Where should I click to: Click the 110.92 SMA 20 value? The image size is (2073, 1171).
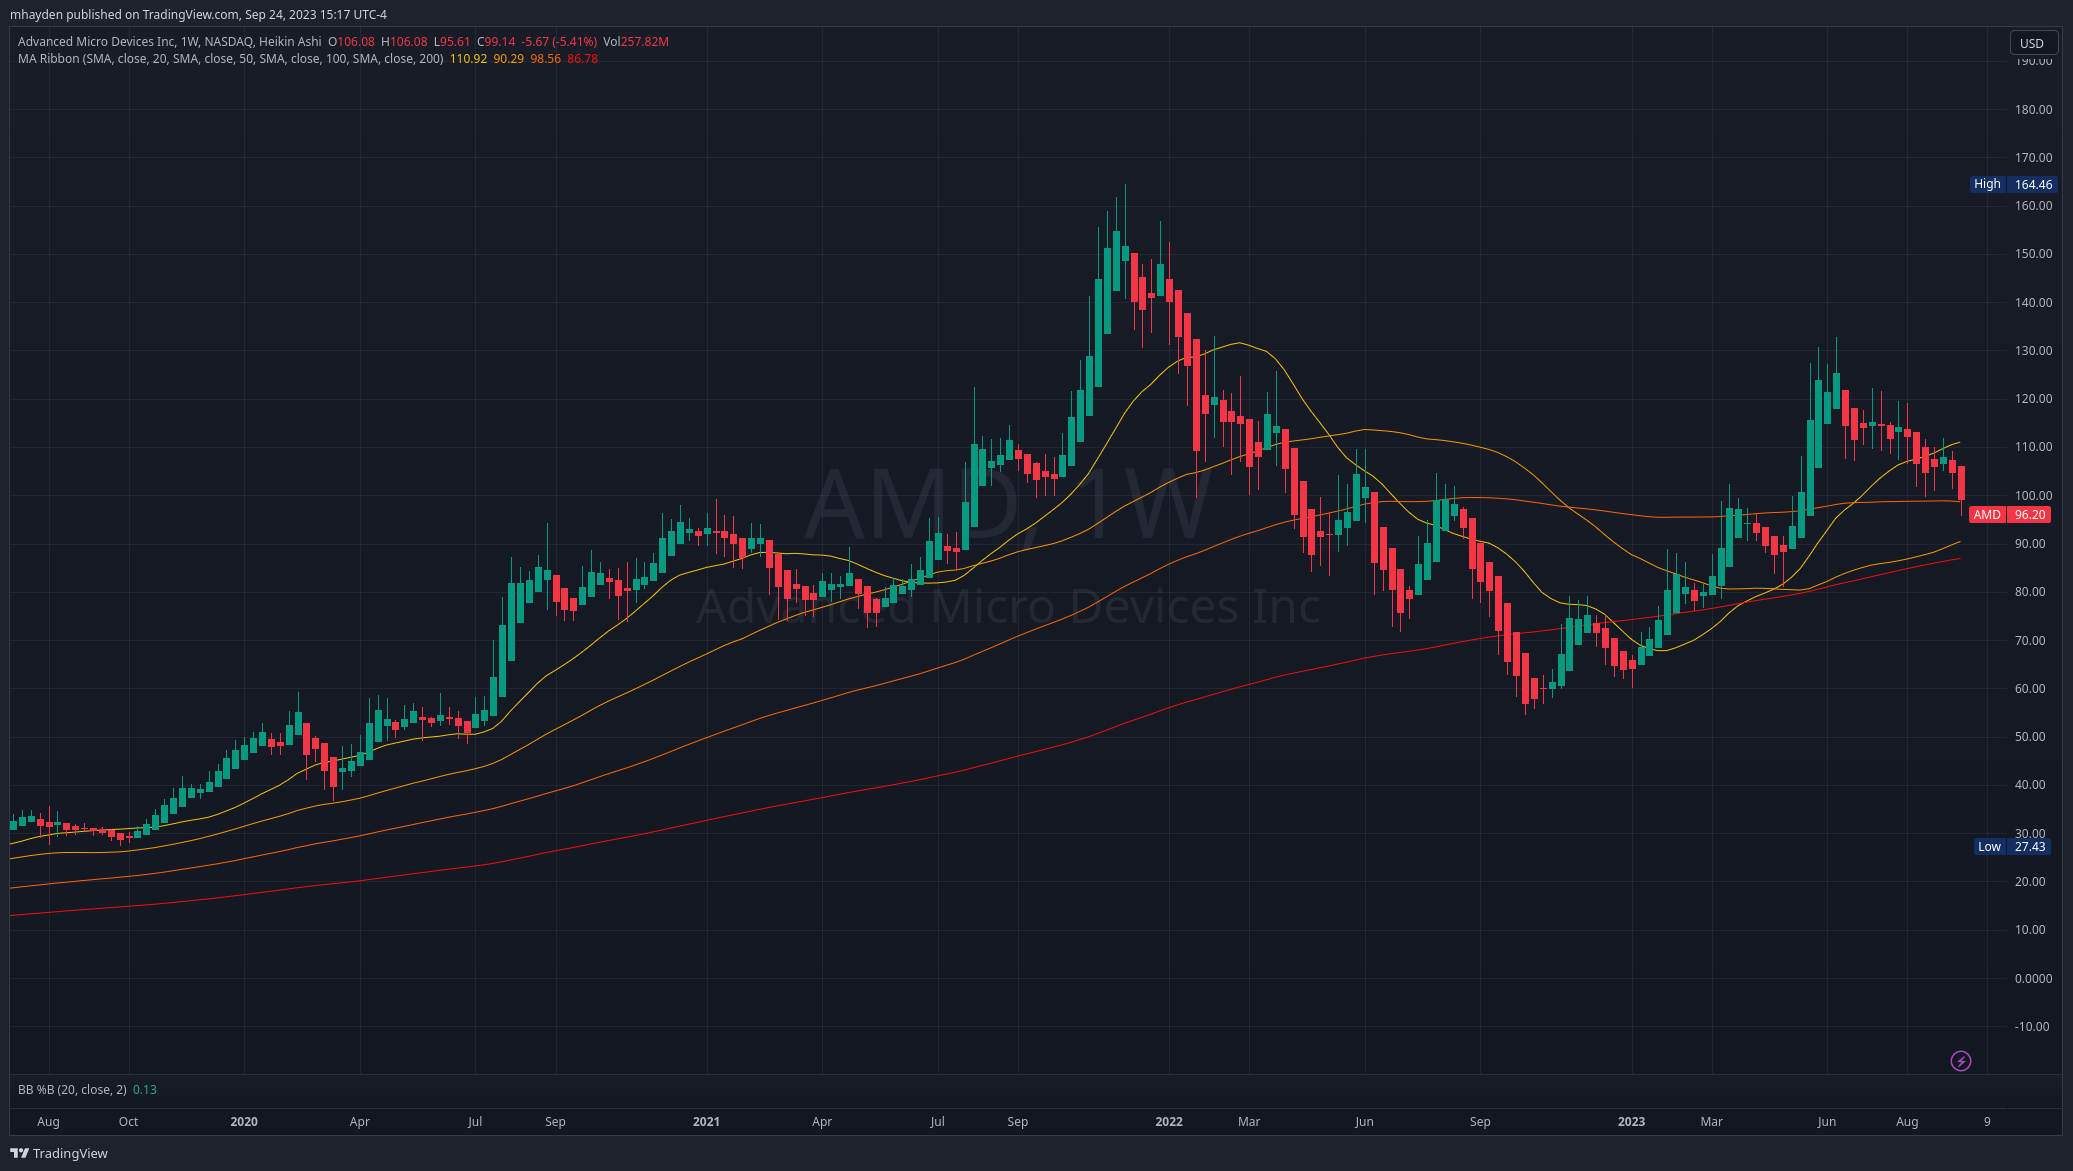pos(469,59)
